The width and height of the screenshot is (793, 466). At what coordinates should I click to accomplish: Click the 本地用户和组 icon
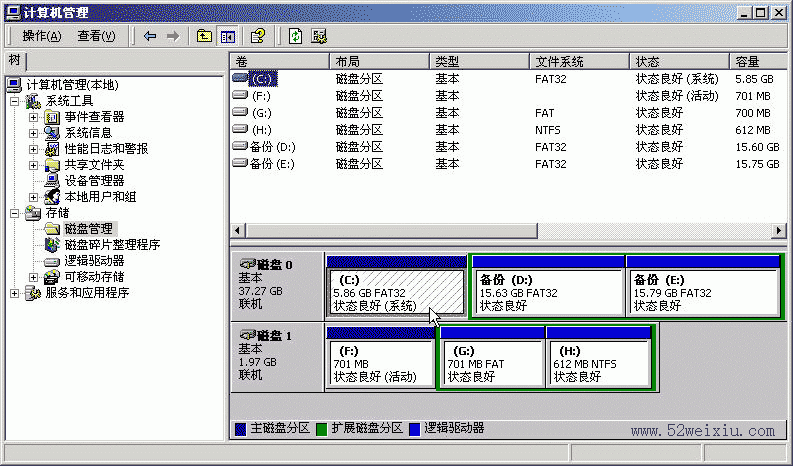[52, 197]
